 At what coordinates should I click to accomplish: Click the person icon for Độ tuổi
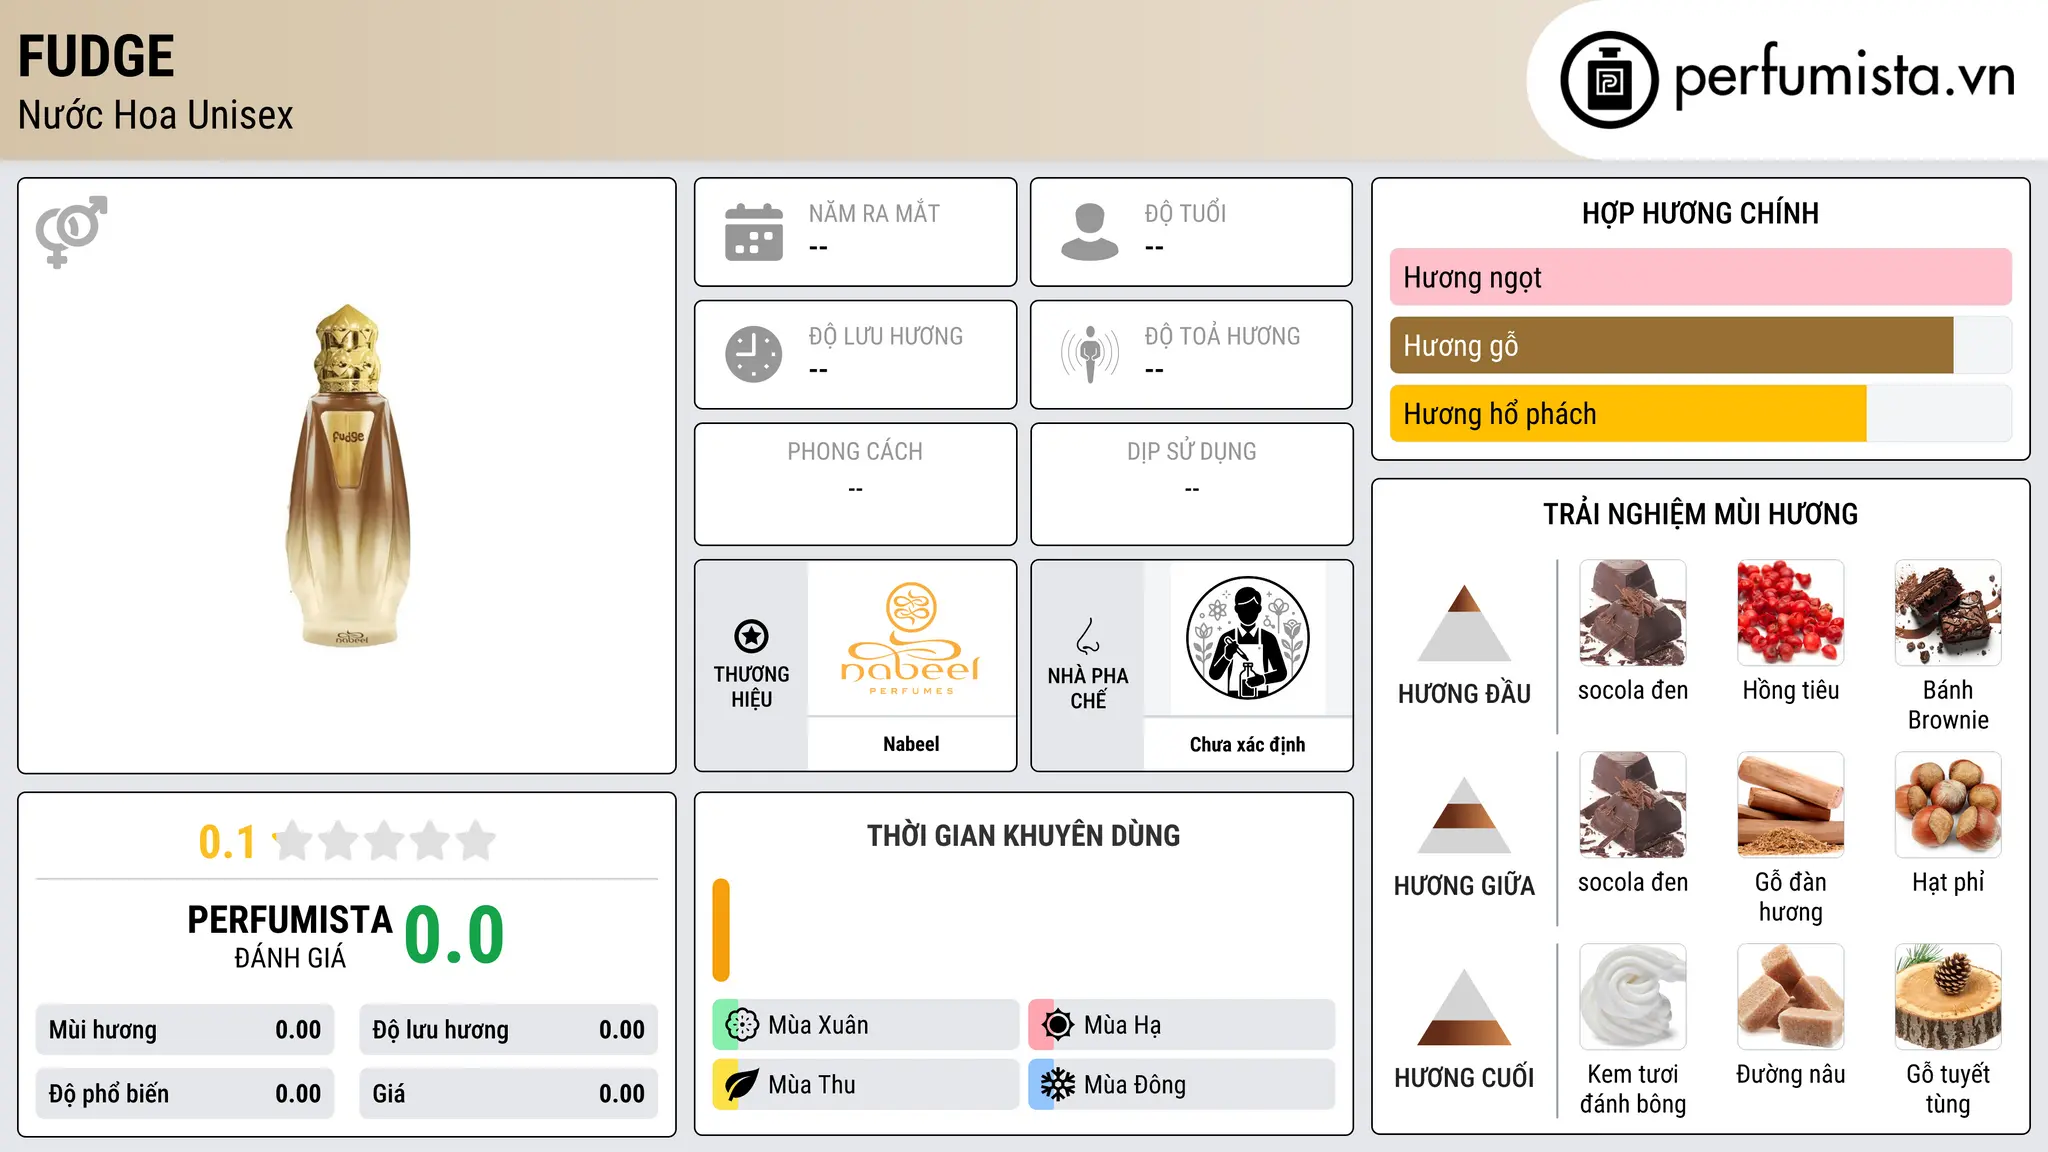click(1090, 232)
